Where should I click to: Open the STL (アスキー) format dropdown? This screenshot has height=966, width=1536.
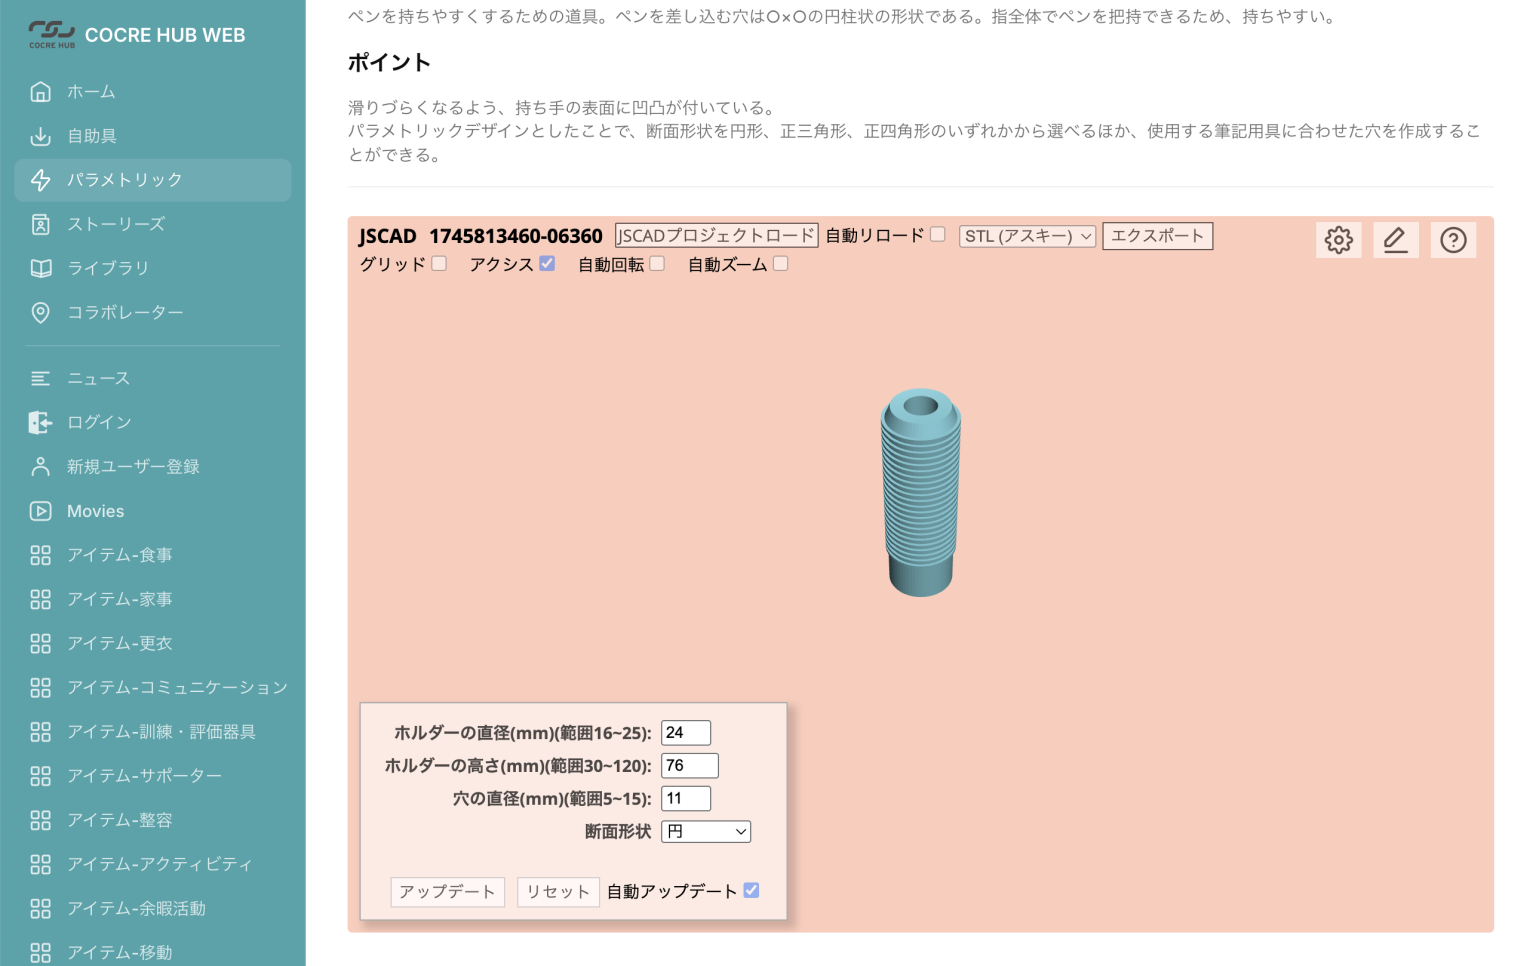tap(1027, 236)
